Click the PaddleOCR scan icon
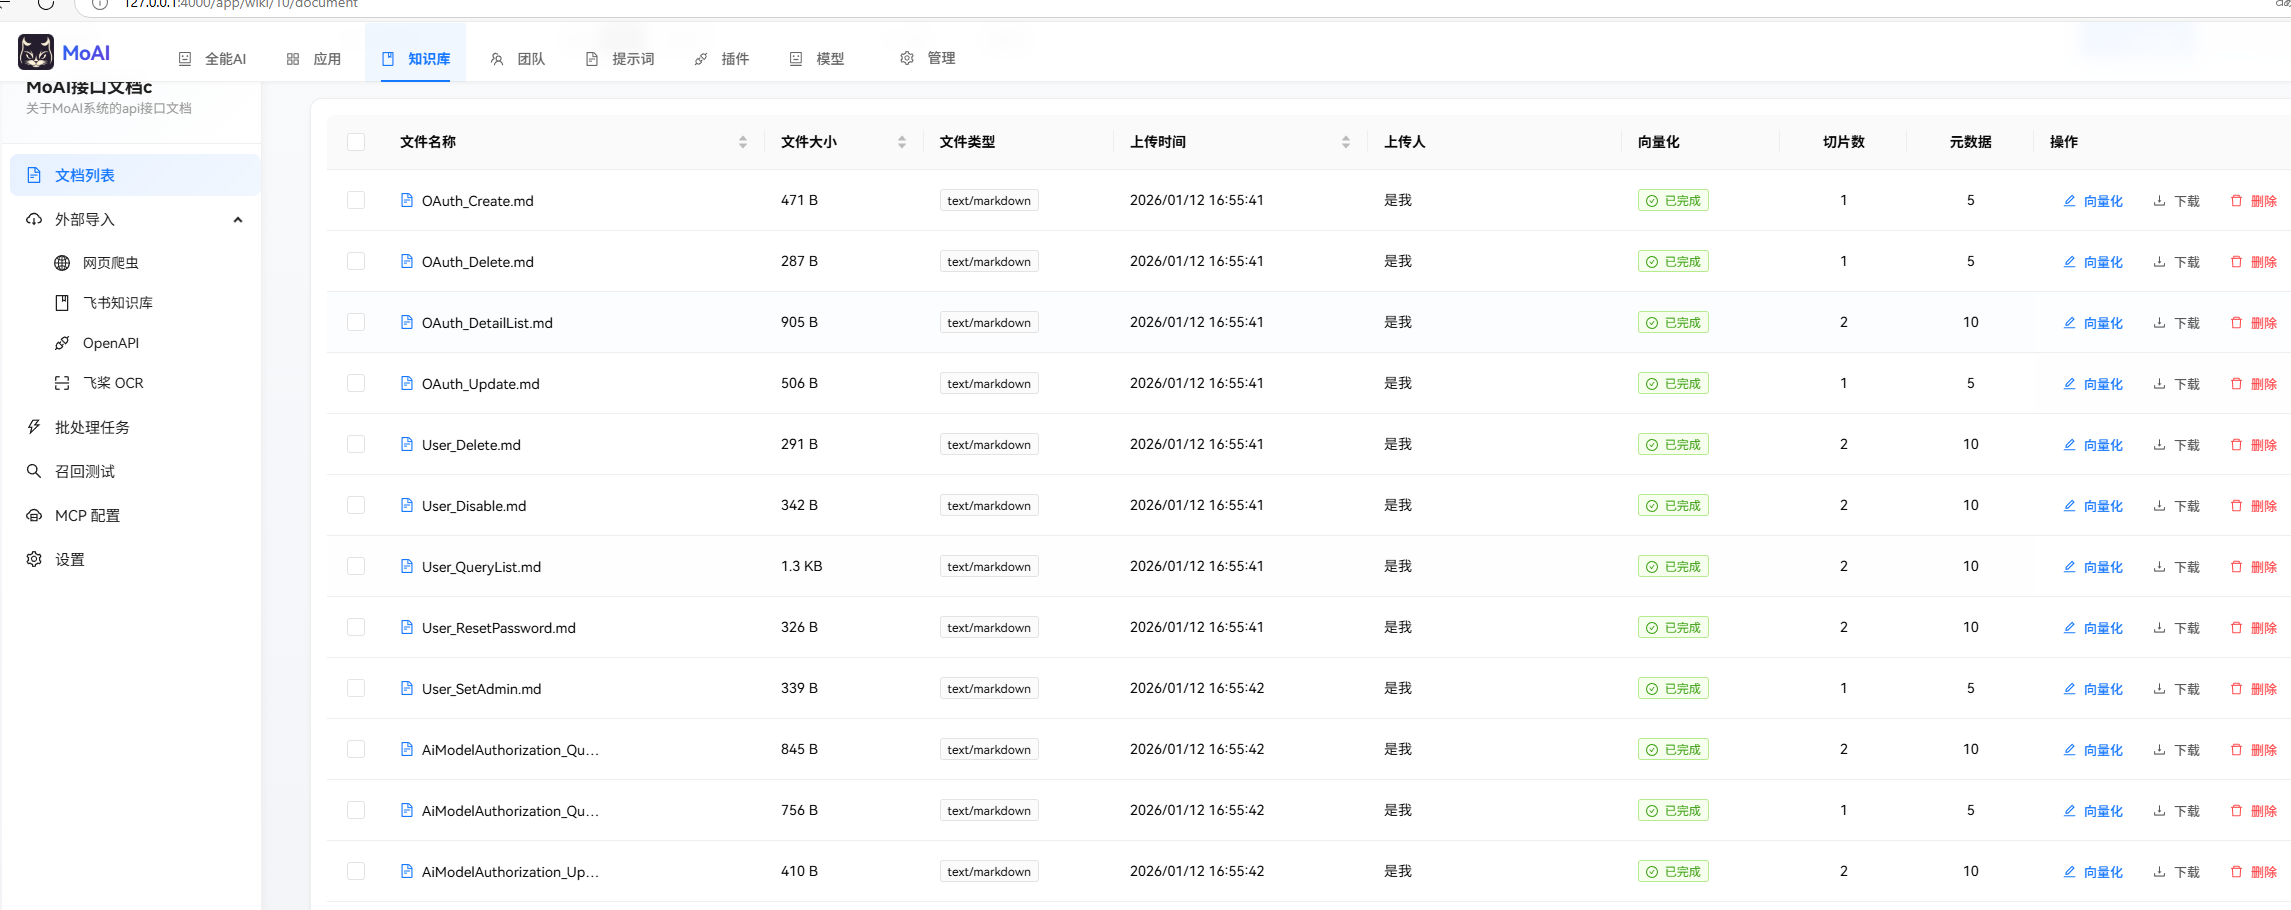 coord(62,383)
